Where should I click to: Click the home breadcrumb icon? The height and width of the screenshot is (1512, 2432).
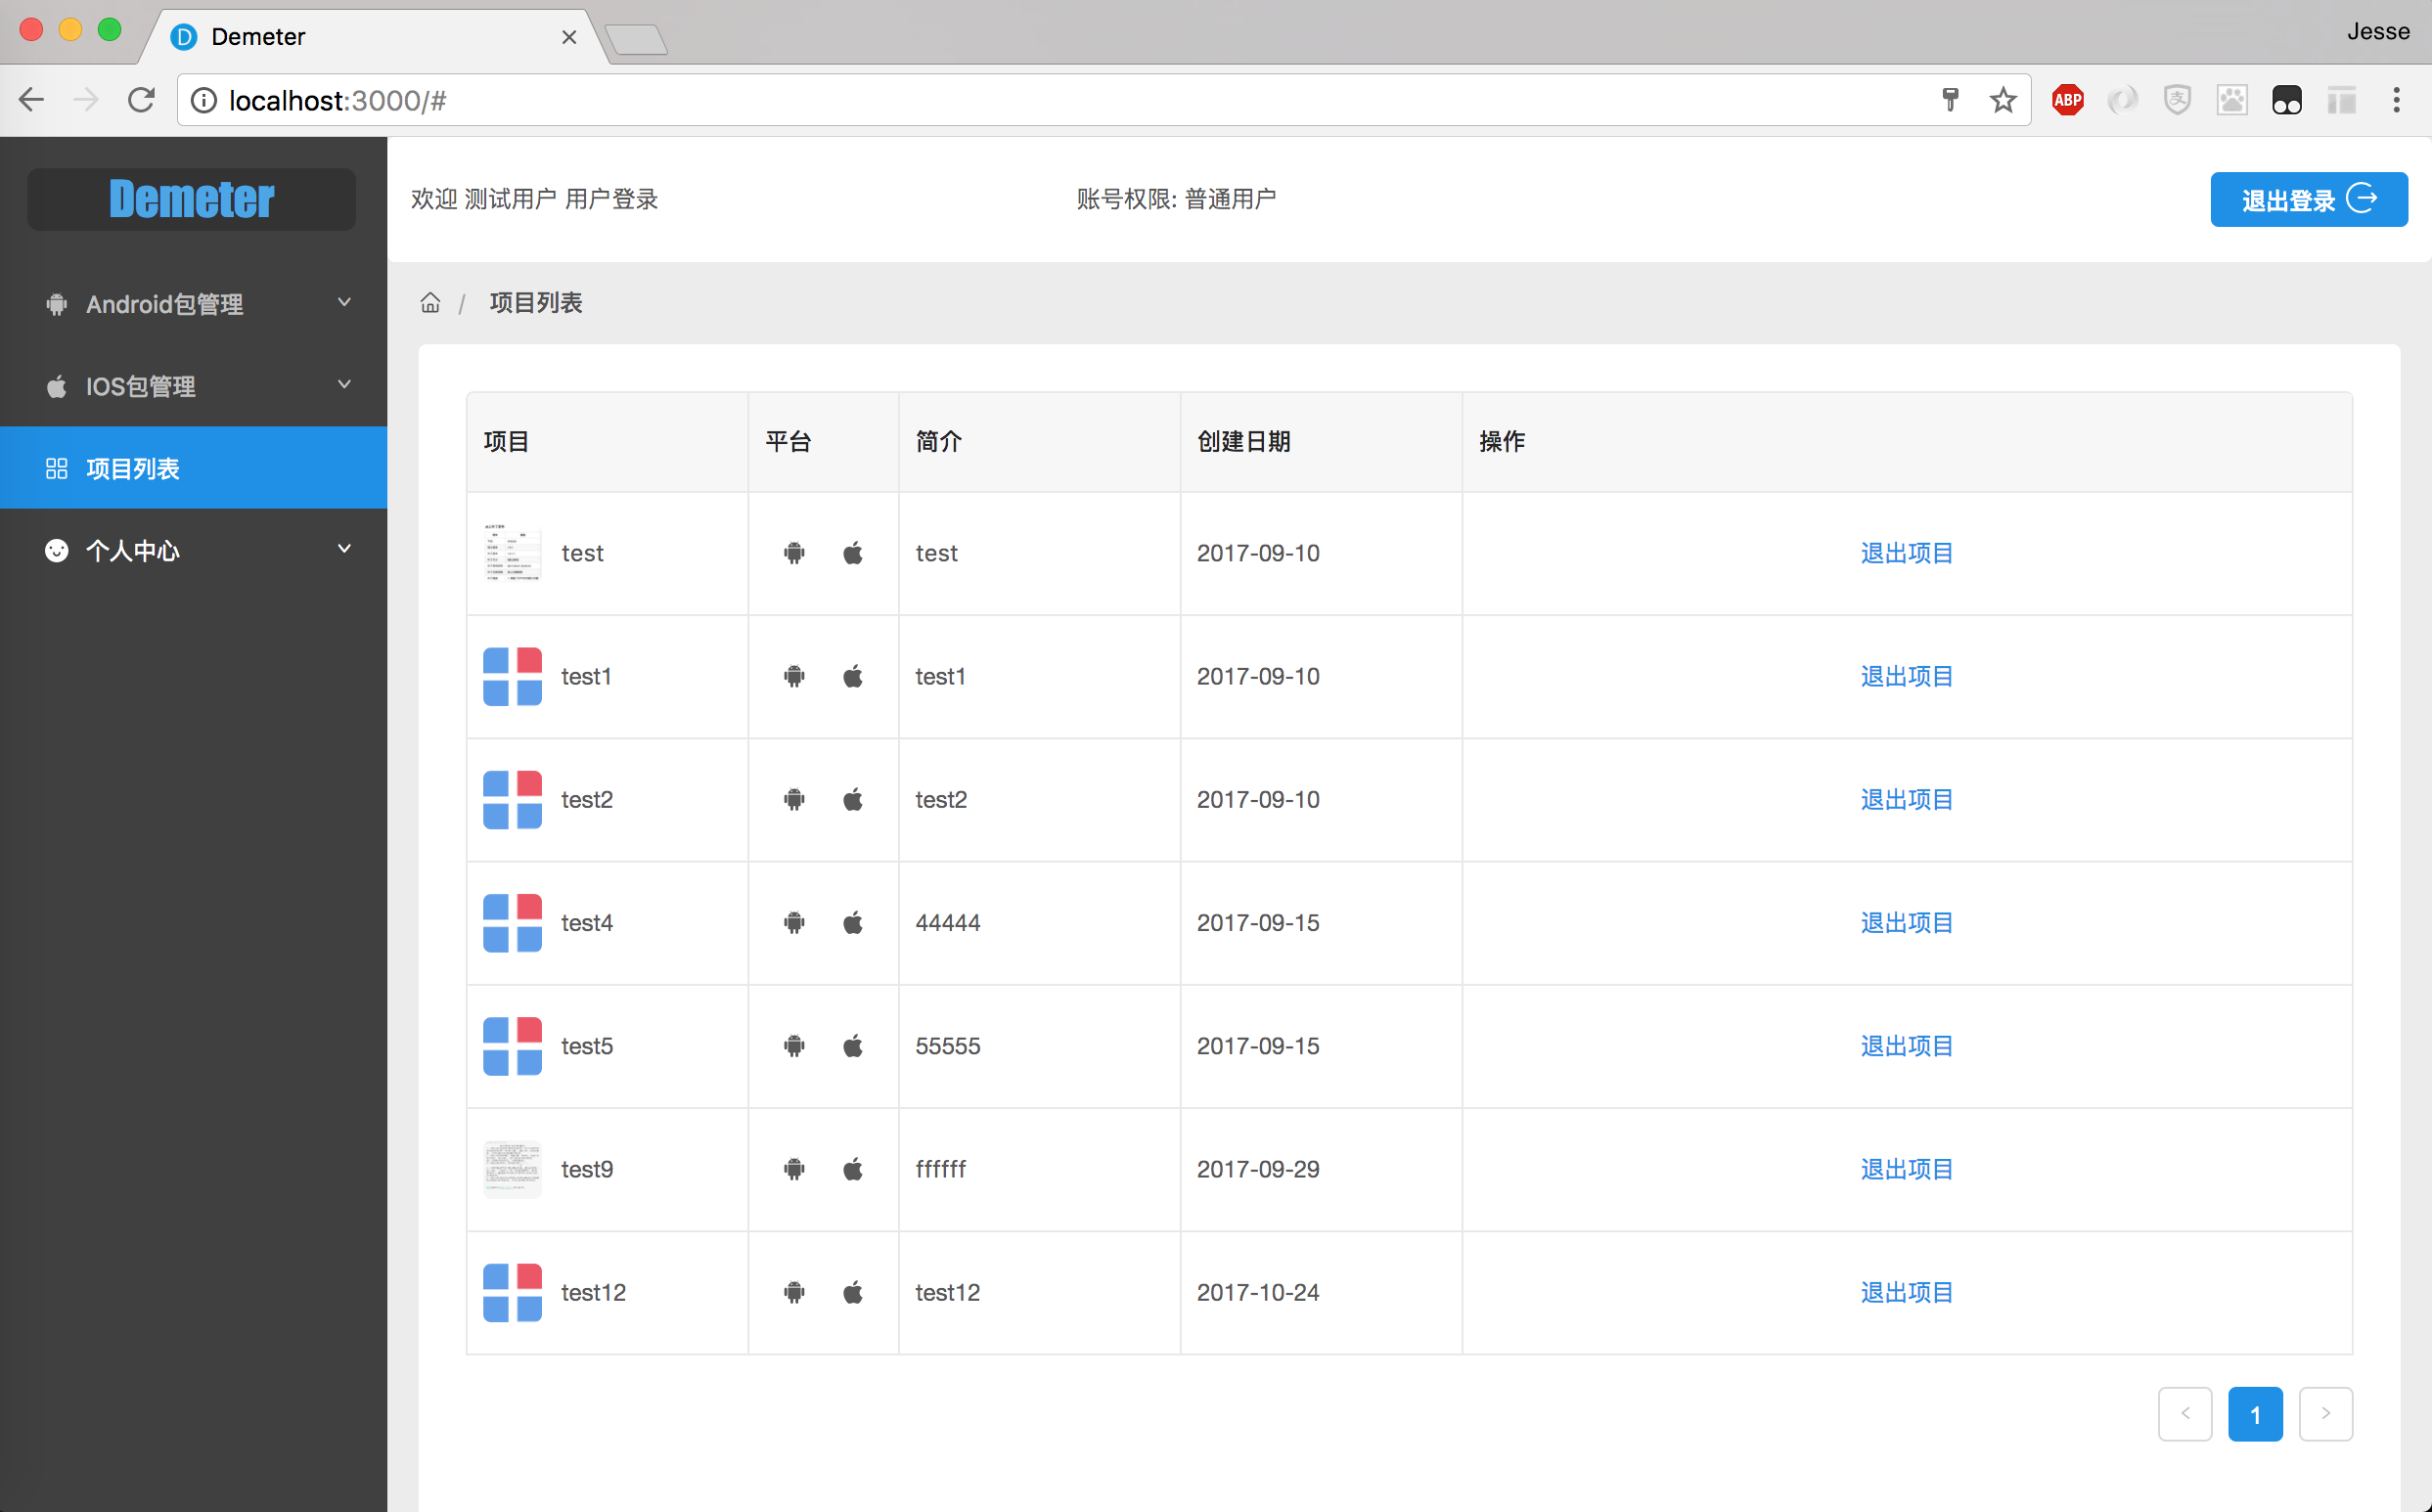click(x=430, y=302)
